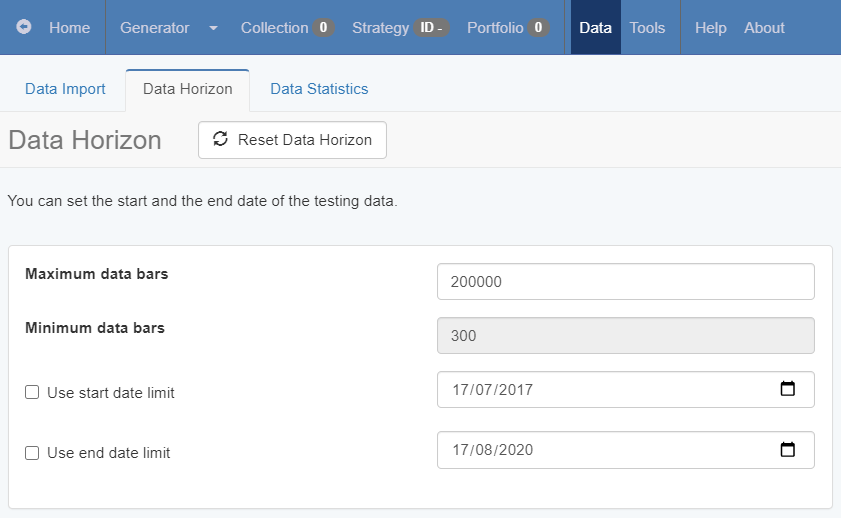Click the Portfolio count badge
841x518 pixels.
point(538,28)
